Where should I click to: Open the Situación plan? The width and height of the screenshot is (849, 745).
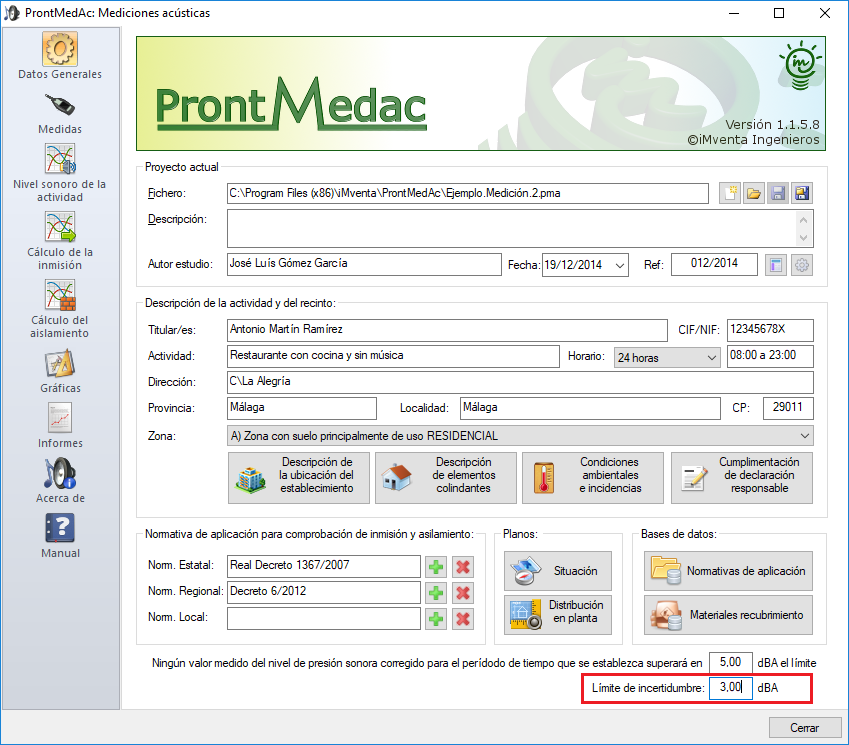[x=558, y=571]
